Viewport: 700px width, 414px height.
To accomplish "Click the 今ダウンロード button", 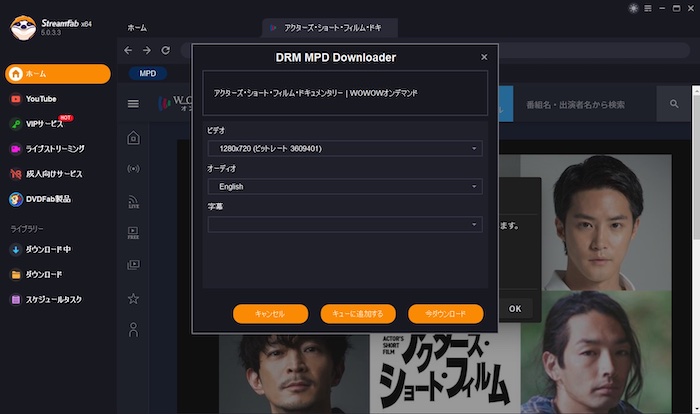I will click(x=446, y=314).
